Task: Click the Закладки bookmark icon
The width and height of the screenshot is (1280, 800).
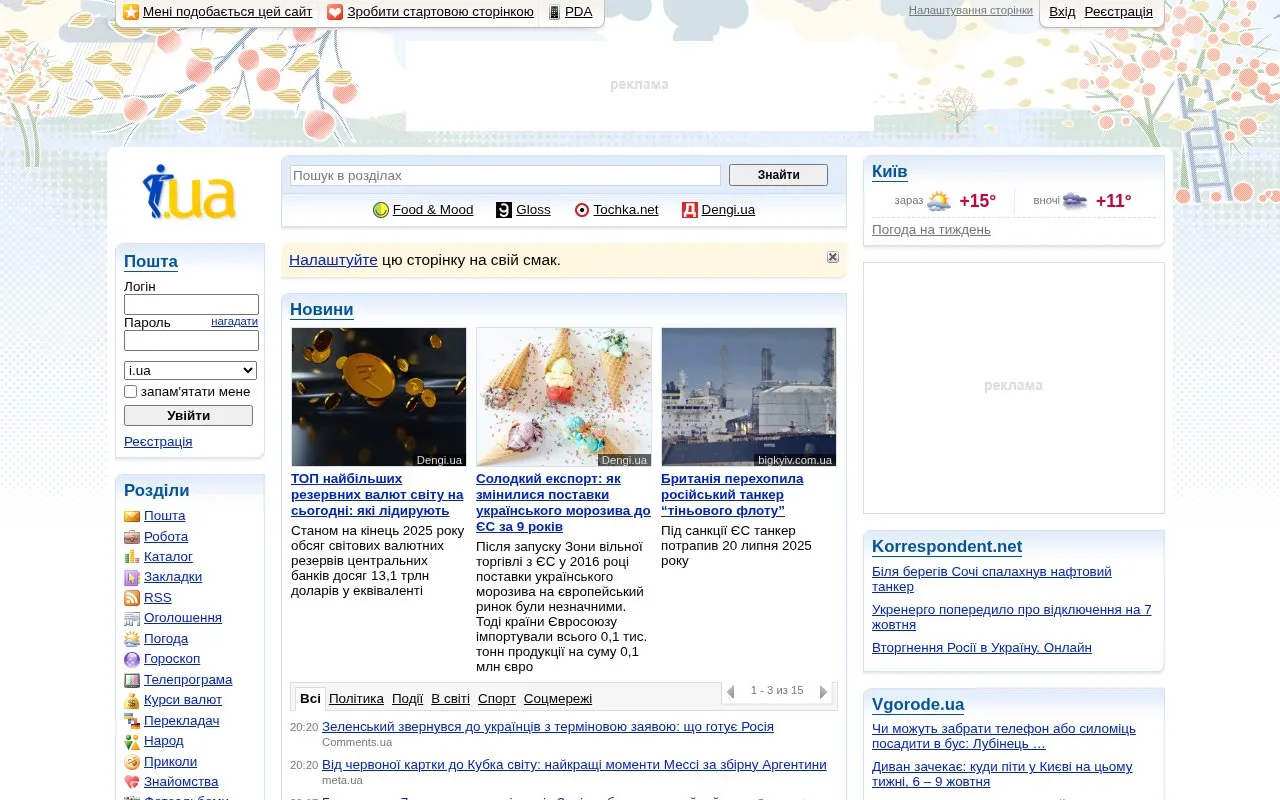Action: [x=132, y=577]
